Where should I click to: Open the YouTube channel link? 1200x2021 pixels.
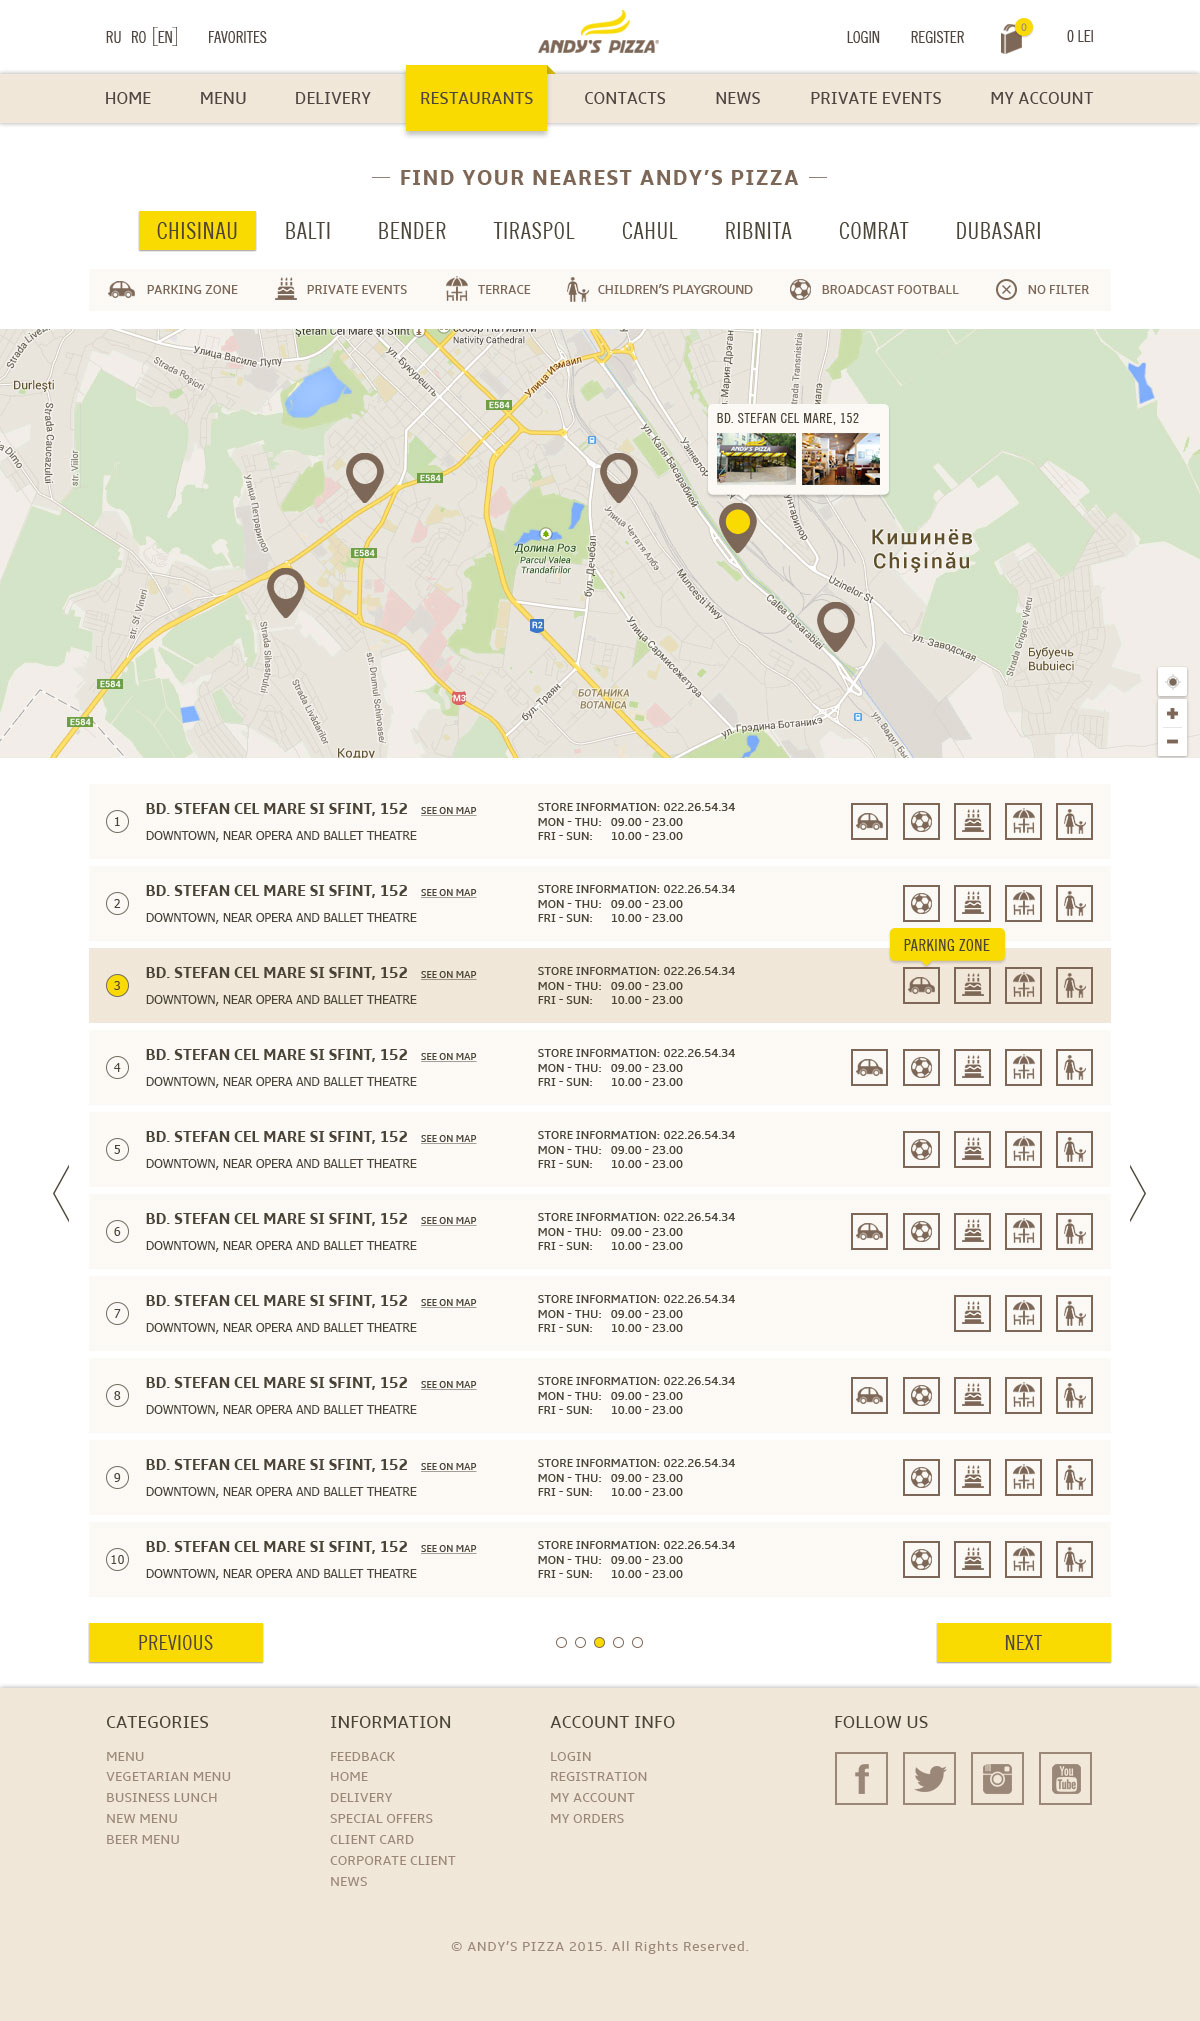(1065, 1778)
